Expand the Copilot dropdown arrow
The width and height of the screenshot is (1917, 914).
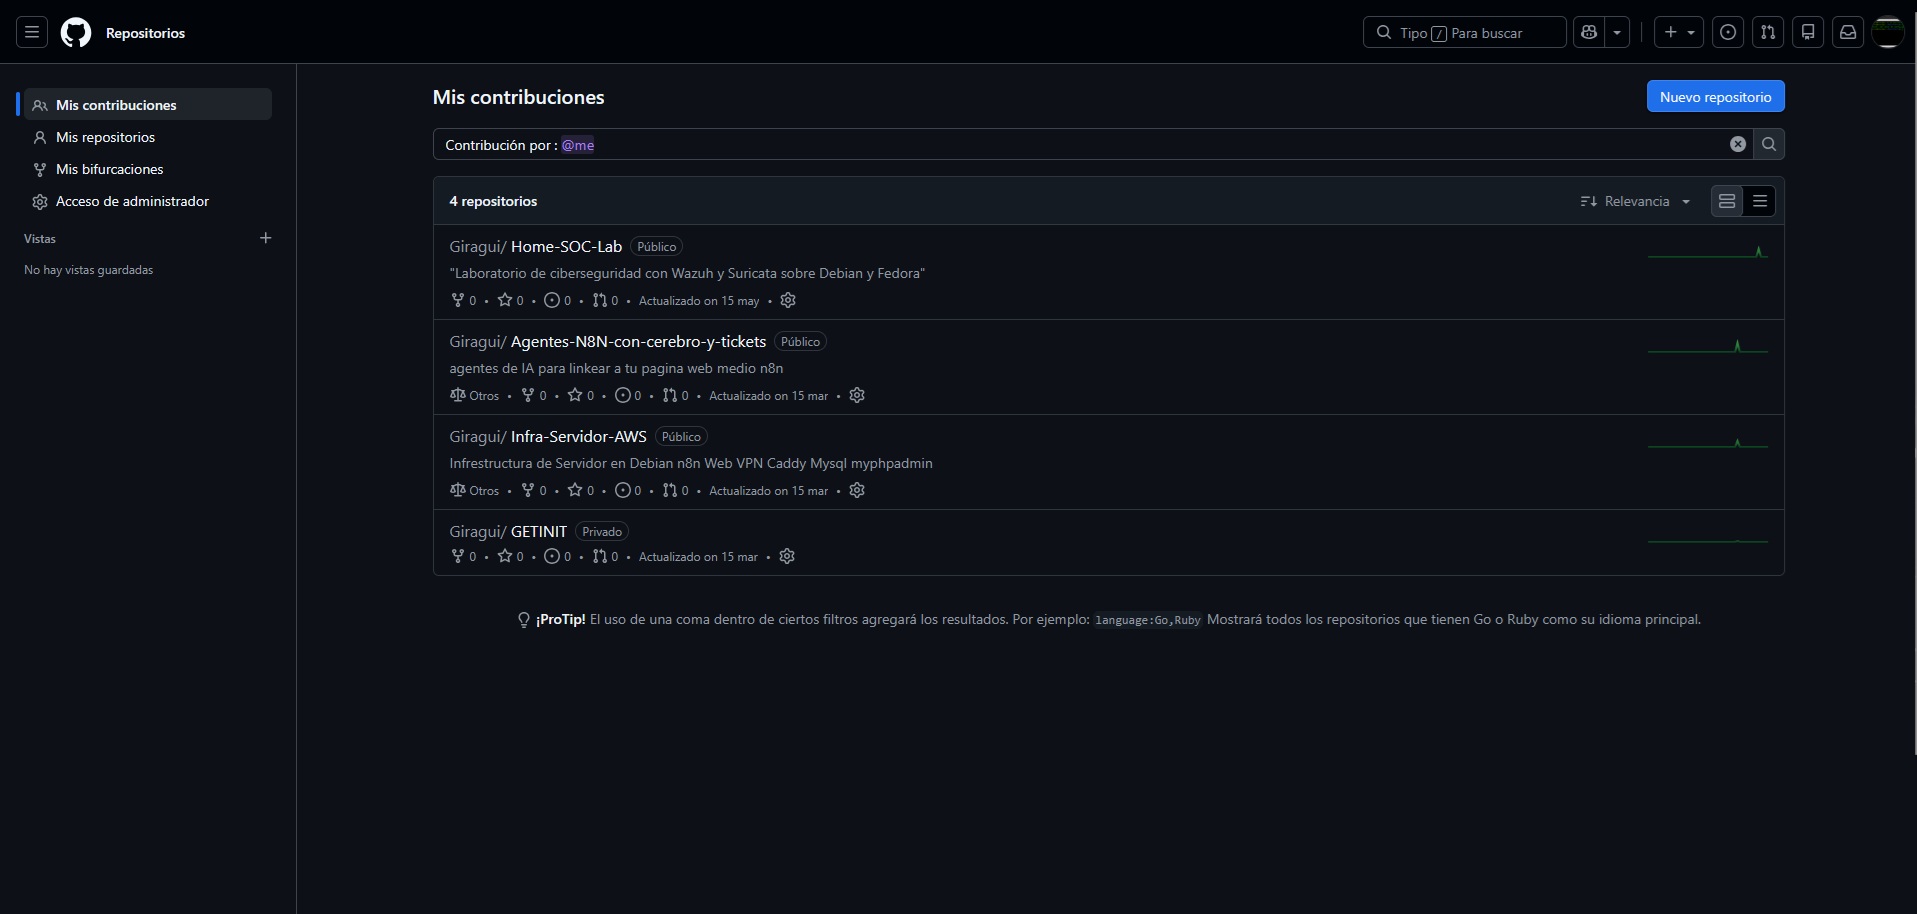tap(1617, 32)
